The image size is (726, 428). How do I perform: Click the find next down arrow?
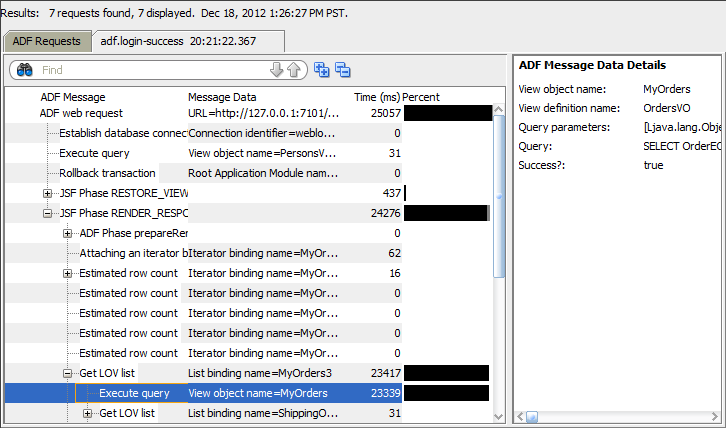pyautogui.click(x=276, y=70)
